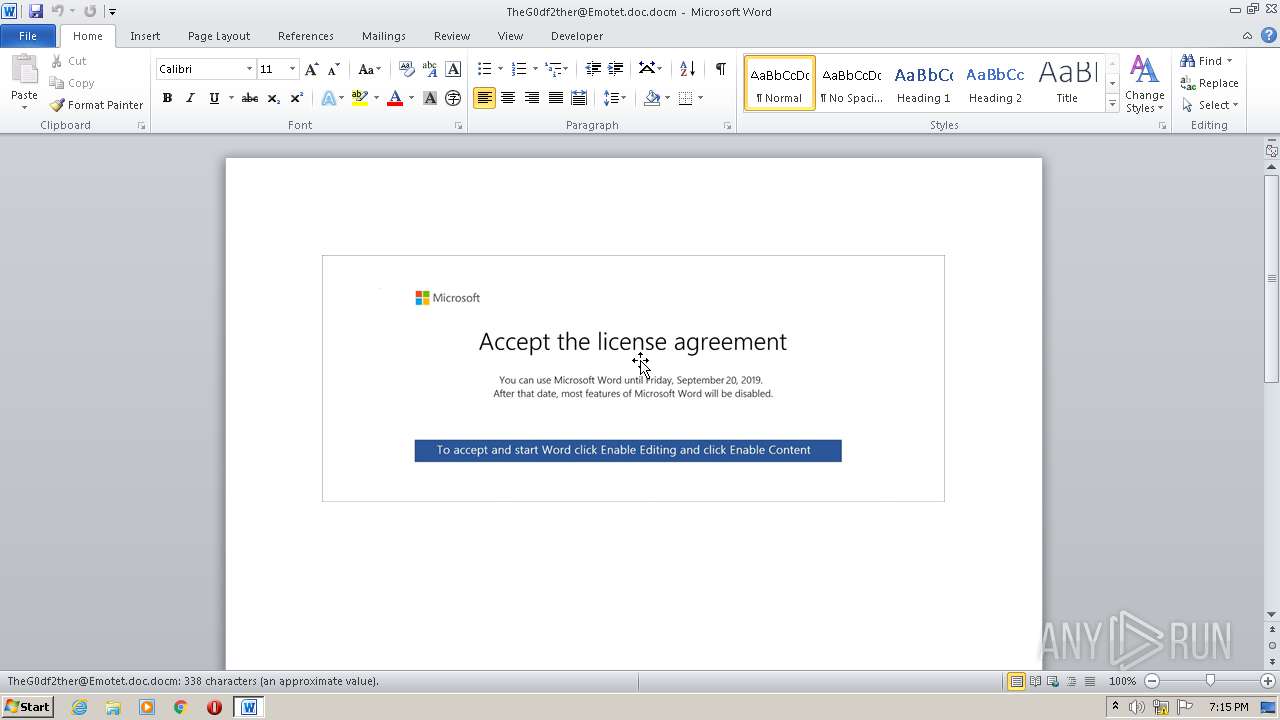
Task: Switch to Page Layout tab
Action: [x=219, y=36]
